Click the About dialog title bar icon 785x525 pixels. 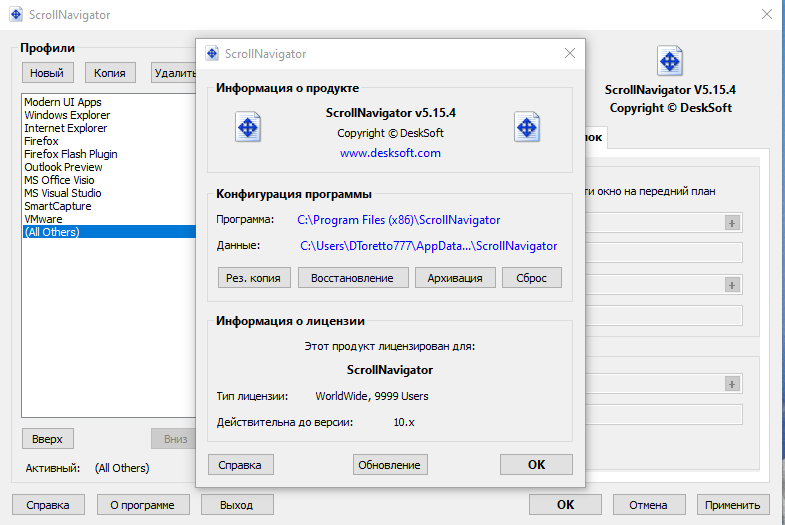pyautogui.click(x=212, y=53)
